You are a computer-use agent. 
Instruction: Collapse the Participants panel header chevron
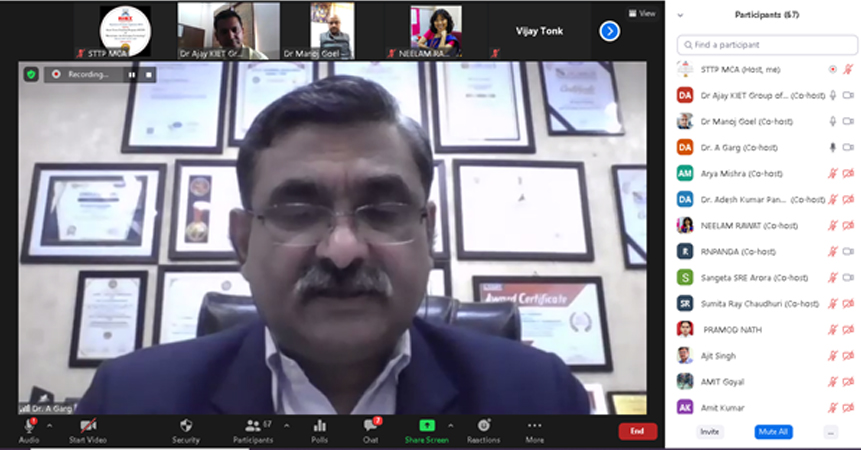pyautogui.click(x=681, y=15)
